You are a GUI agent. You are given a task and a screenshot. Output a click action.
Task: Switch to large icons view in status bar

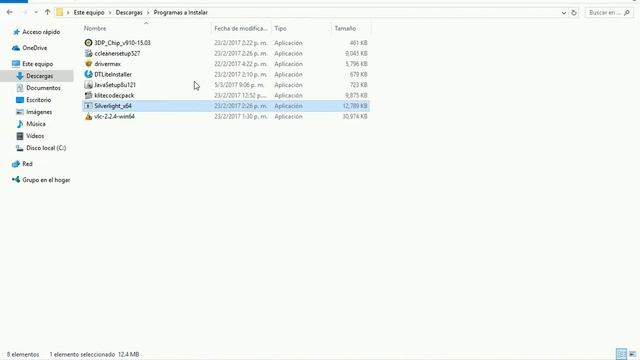coord(632,354)
